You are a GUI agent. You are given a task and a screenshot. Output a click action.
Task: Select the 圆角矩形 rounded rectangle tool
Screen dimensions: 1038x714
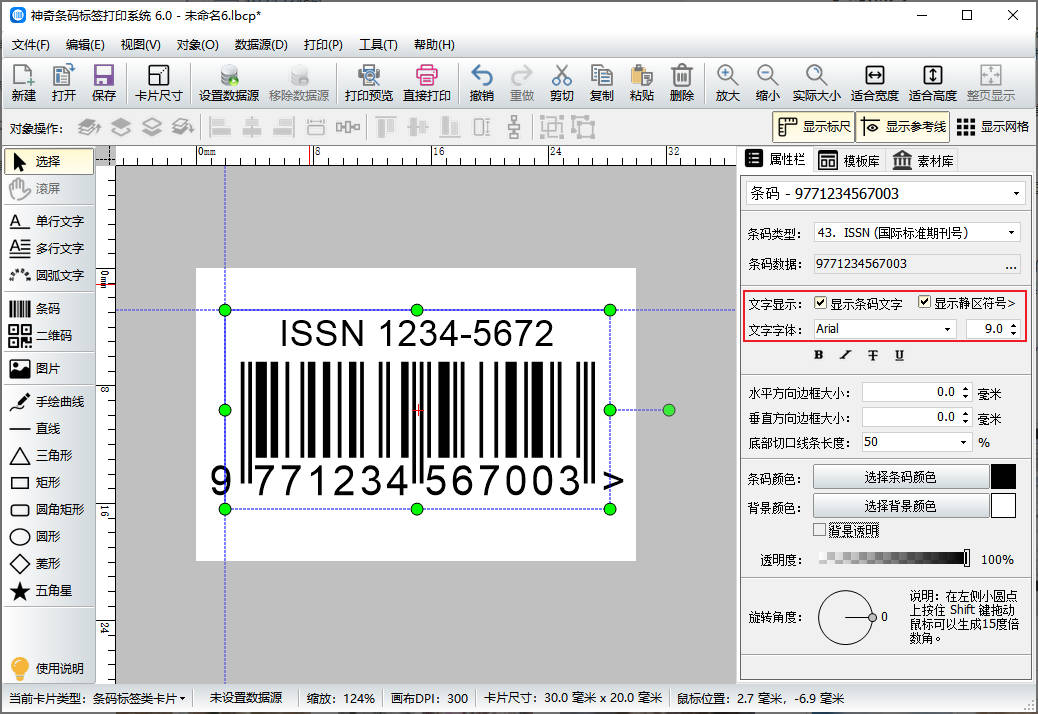pos(49,510)
